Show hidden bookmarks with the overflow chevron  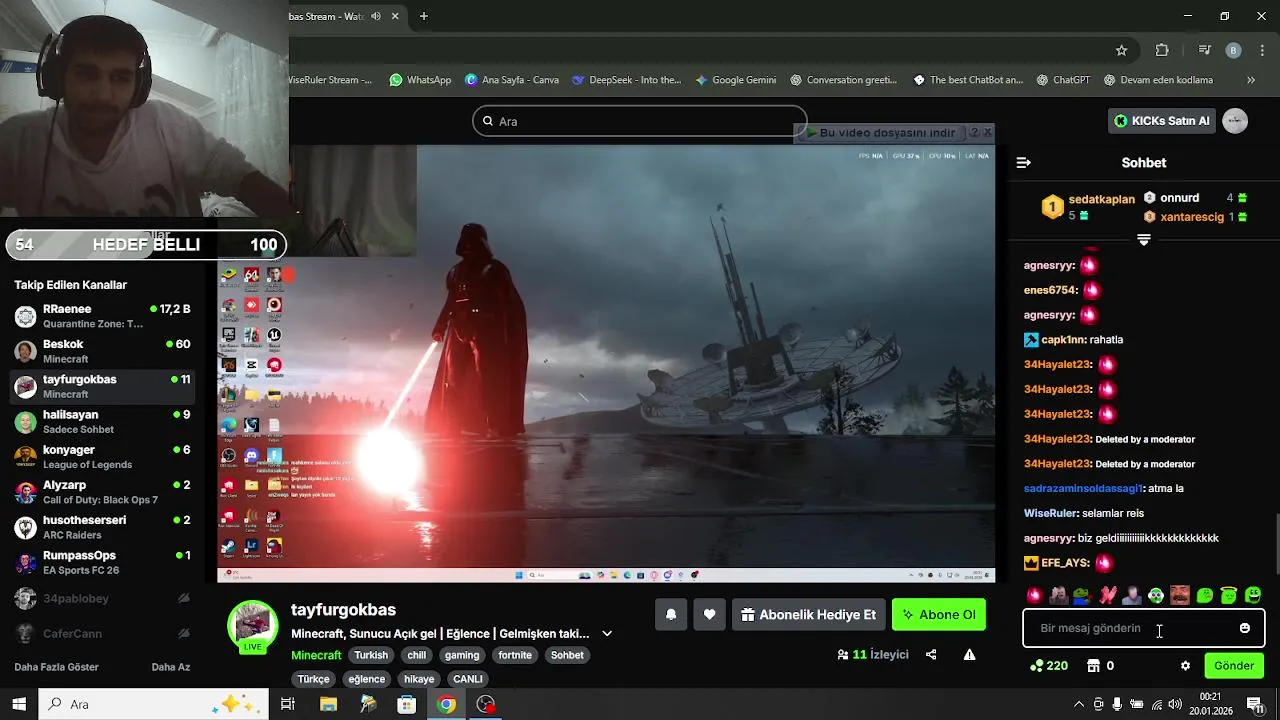[x=1250, y=80]
